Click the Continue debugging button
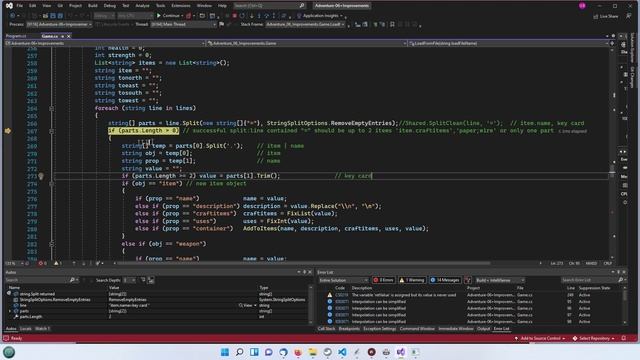This screenshot has height=360, width=640. 169,16
